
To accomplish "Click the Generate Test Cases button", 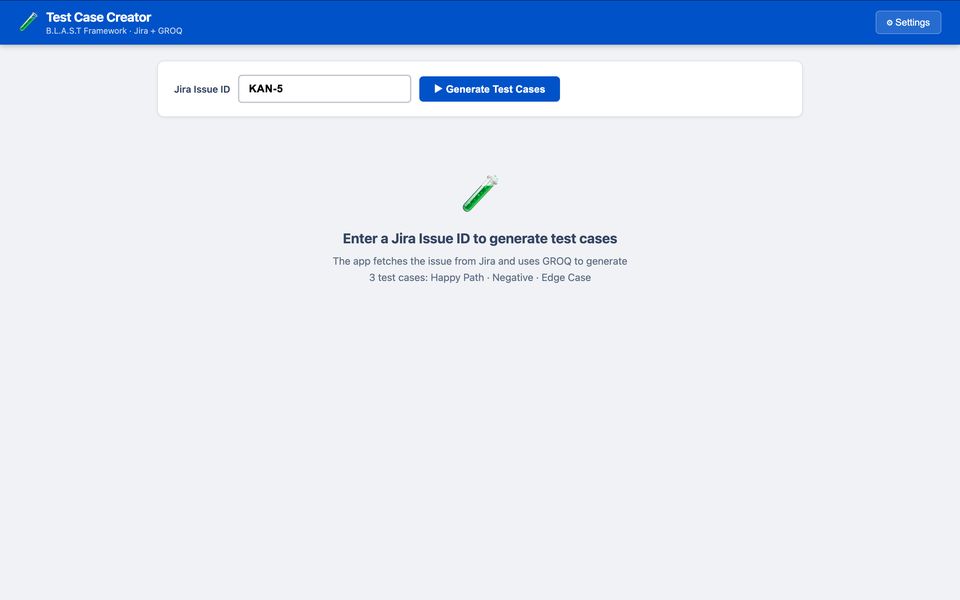I will pos(489,89).
